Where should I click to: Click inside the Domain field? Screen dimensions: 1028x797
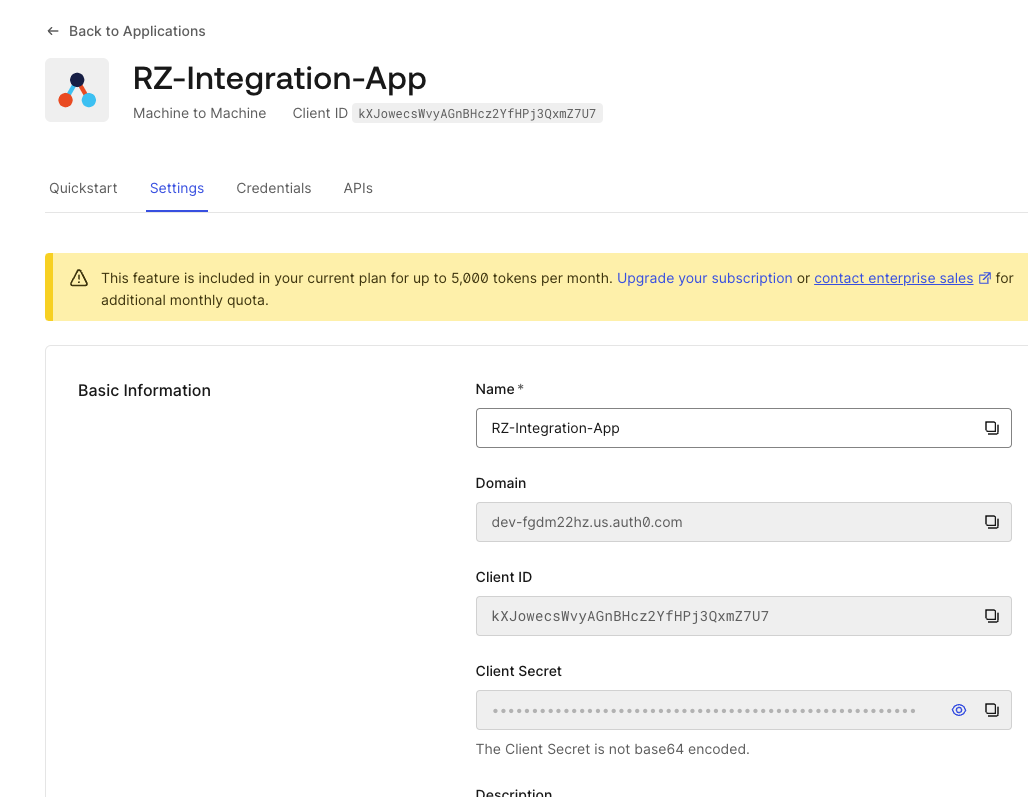(x=720, y=522)
